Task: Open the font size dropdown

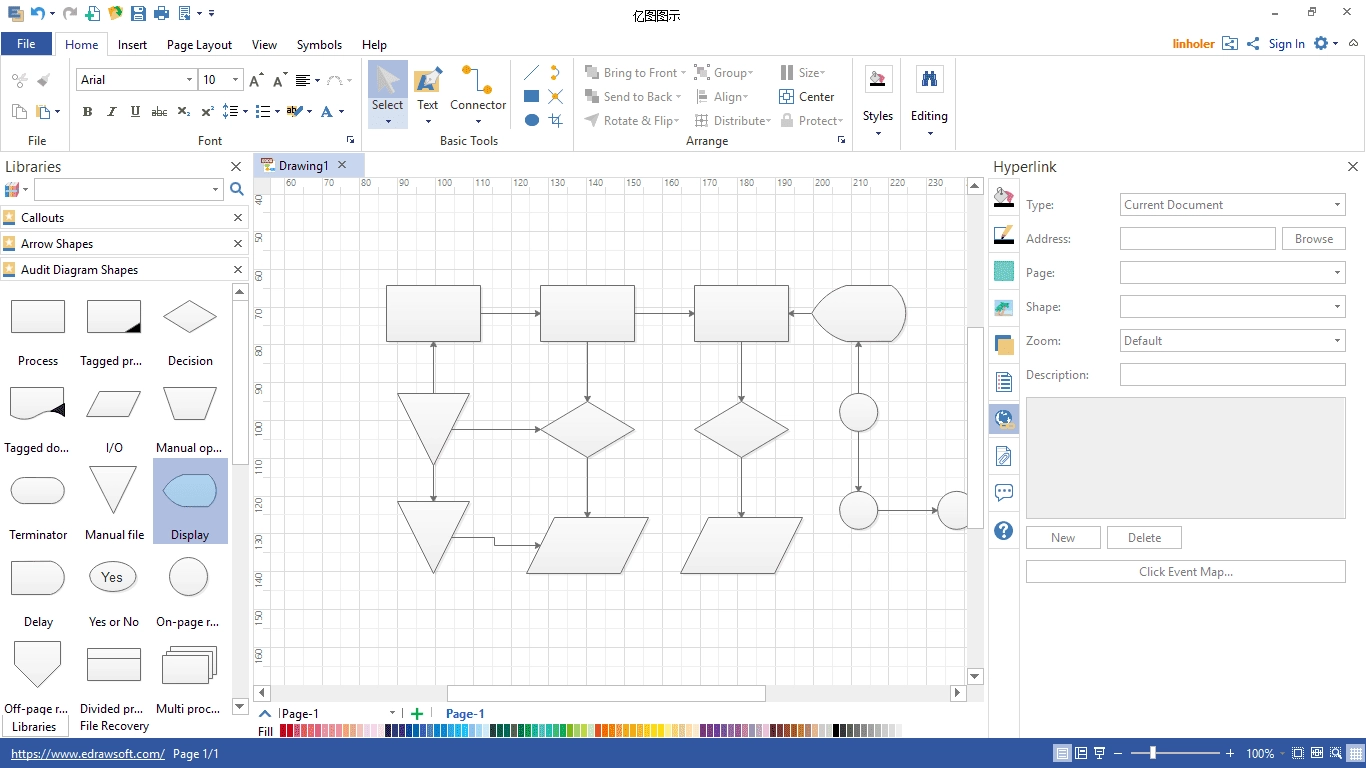Action: tap(236, 80)
